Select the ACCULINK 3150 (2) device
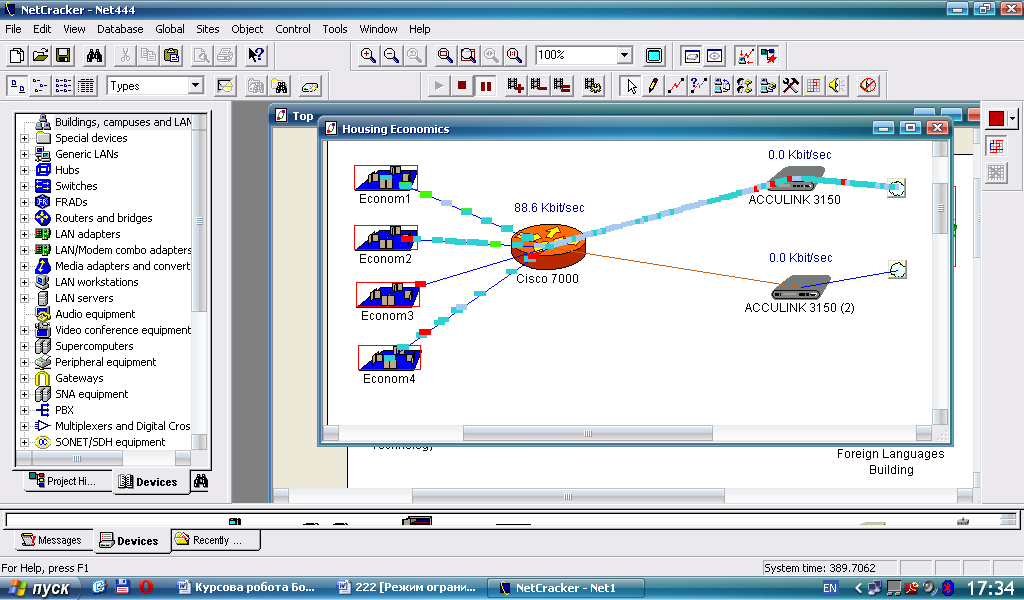This screenshot has width=1024, height=600. click(x=800, y=287)
